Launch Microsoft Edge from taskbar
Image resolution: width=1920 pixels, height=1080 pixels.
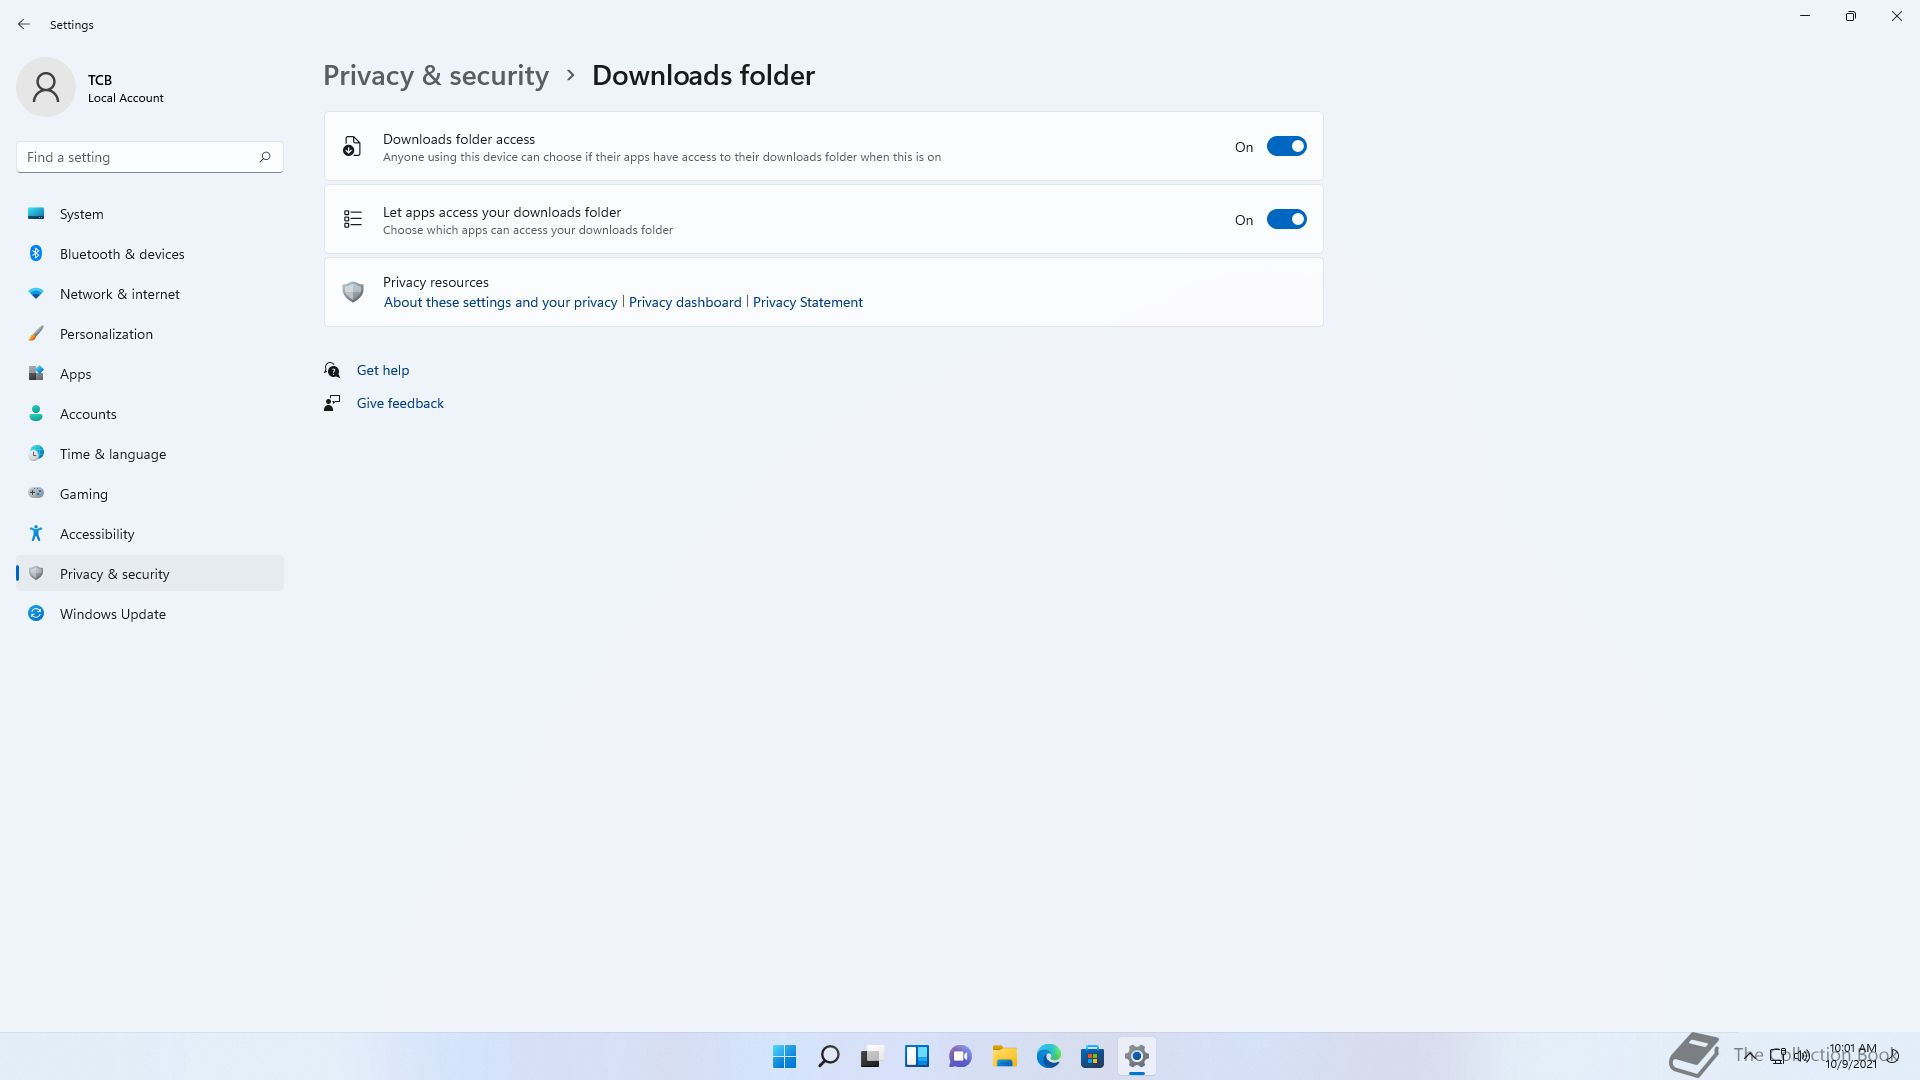1048,1056
